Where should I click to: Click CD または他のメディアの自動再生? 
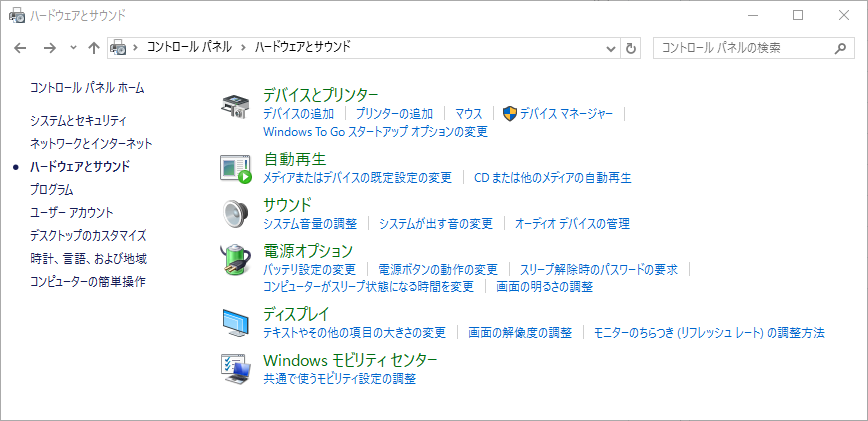point(553,178)
